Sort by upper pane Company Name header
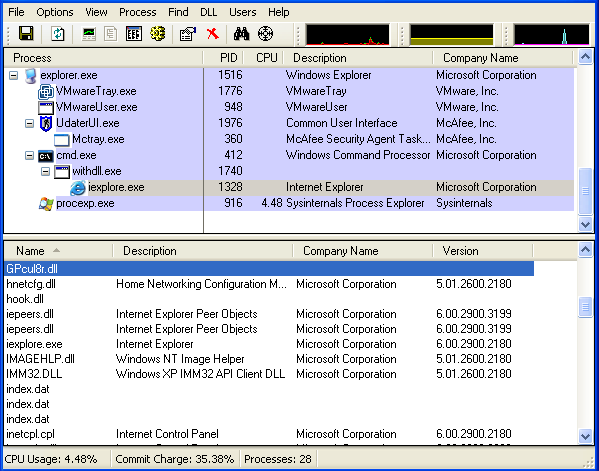The width and height of the screenshot is (599, 471). coord(503,58)
